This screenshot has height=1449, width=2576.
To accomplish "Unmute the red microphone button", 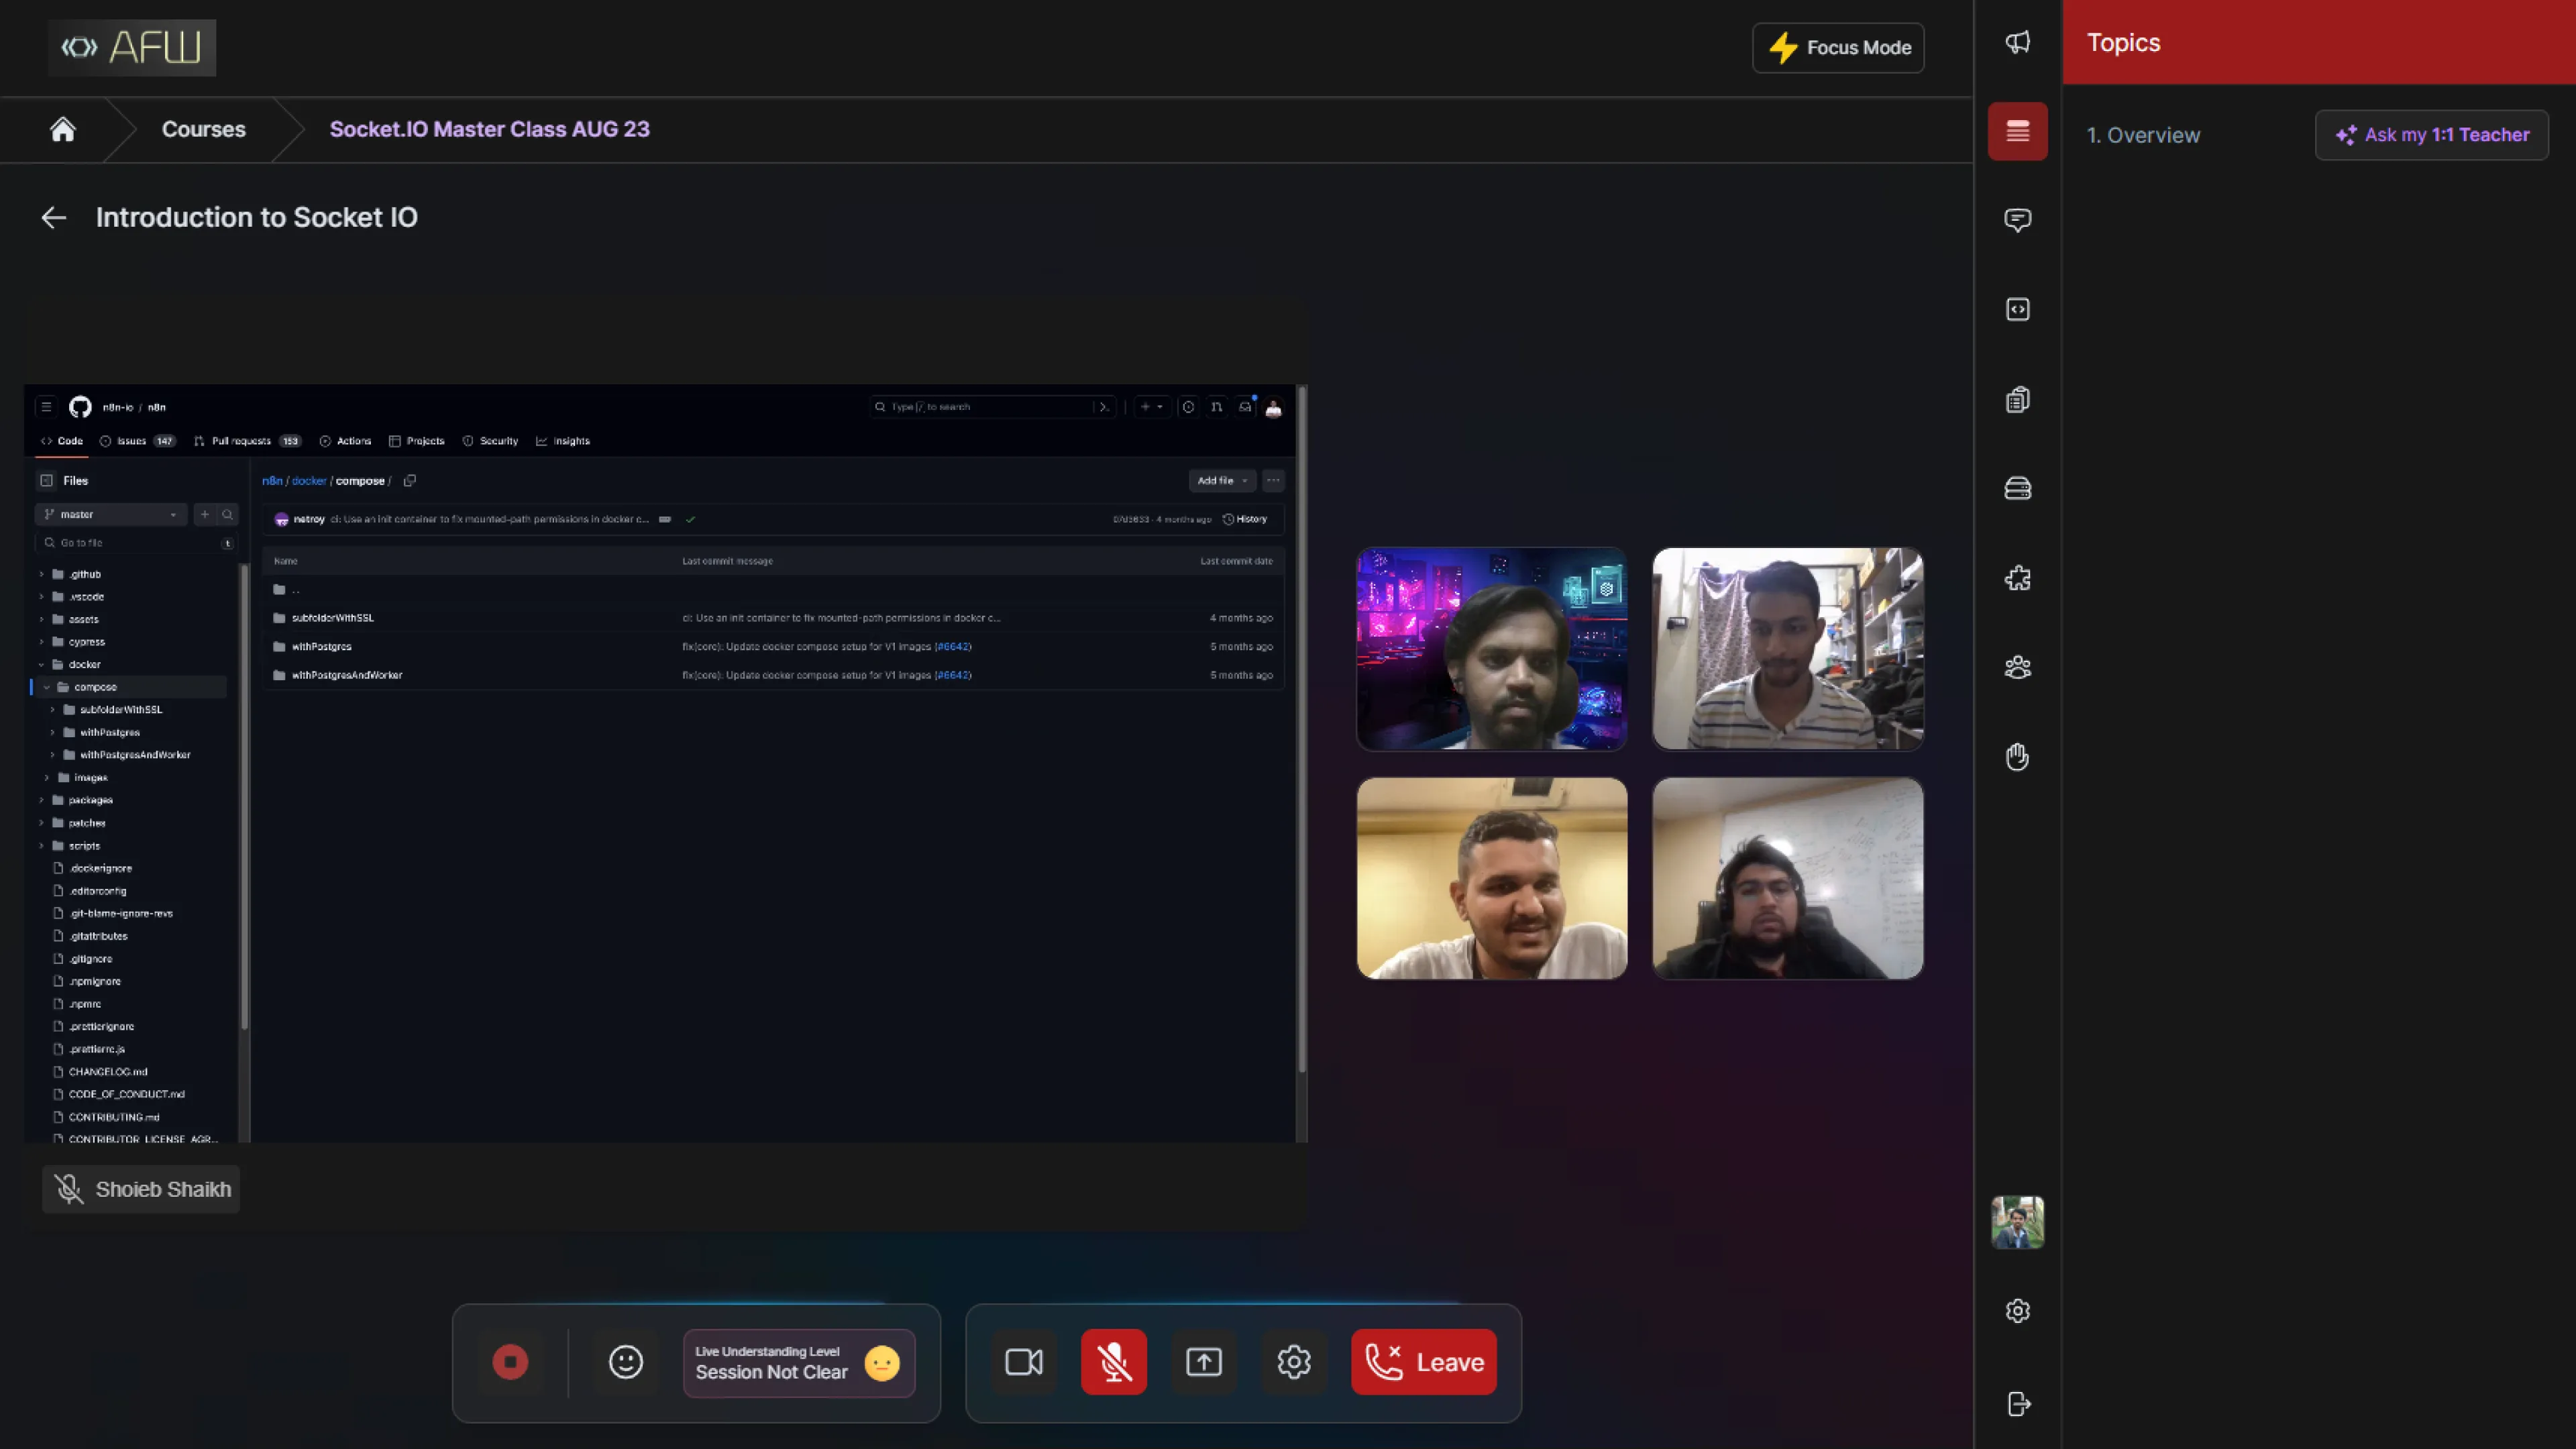I will (x=1113, y=1362).
